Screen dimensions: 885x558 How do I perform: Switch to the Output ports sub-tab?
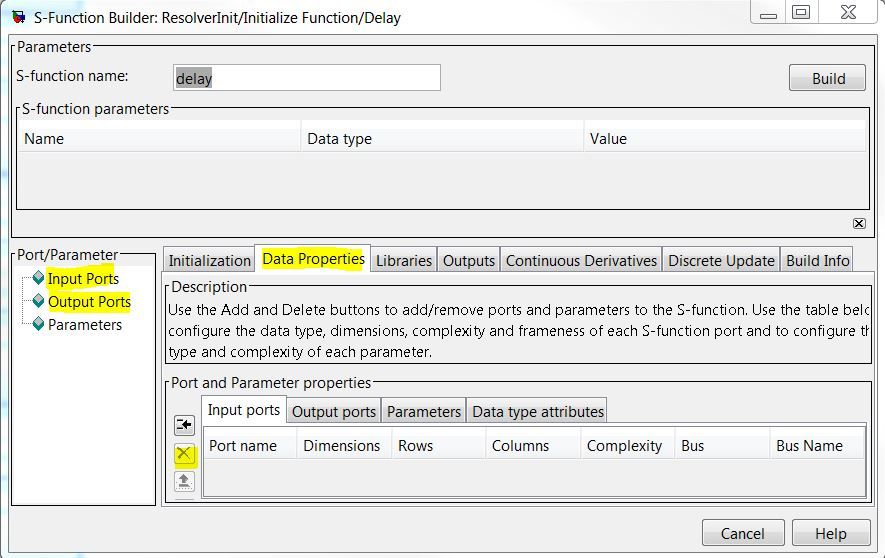click(334, 411)
